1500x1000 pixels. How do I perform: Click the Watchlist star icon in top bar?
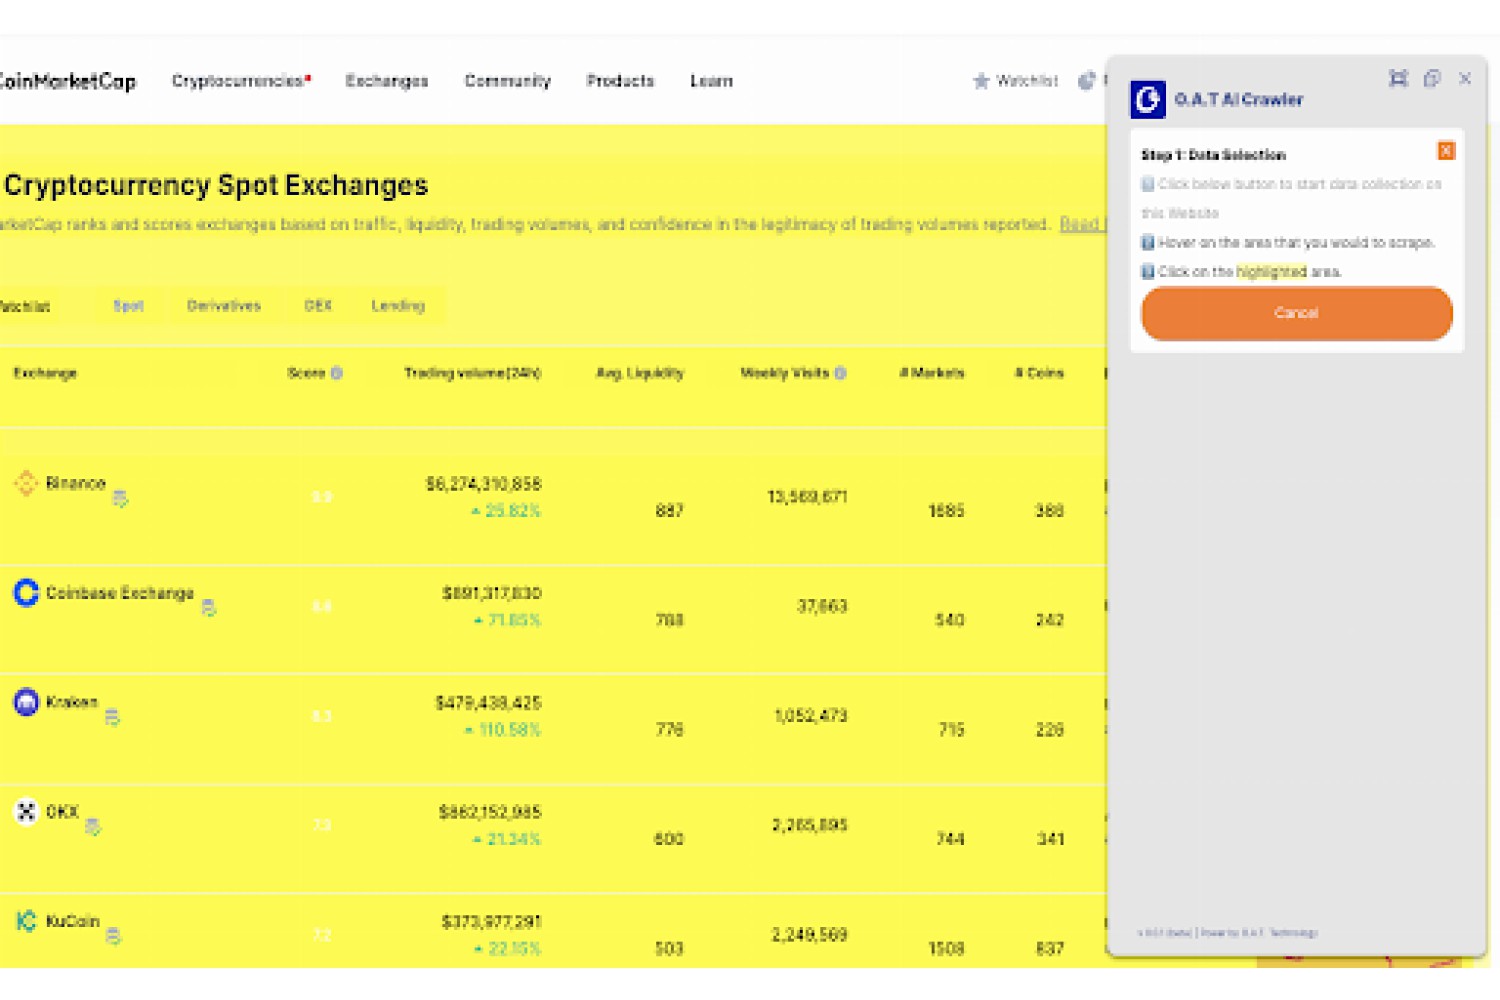click(x=981, y=81)
